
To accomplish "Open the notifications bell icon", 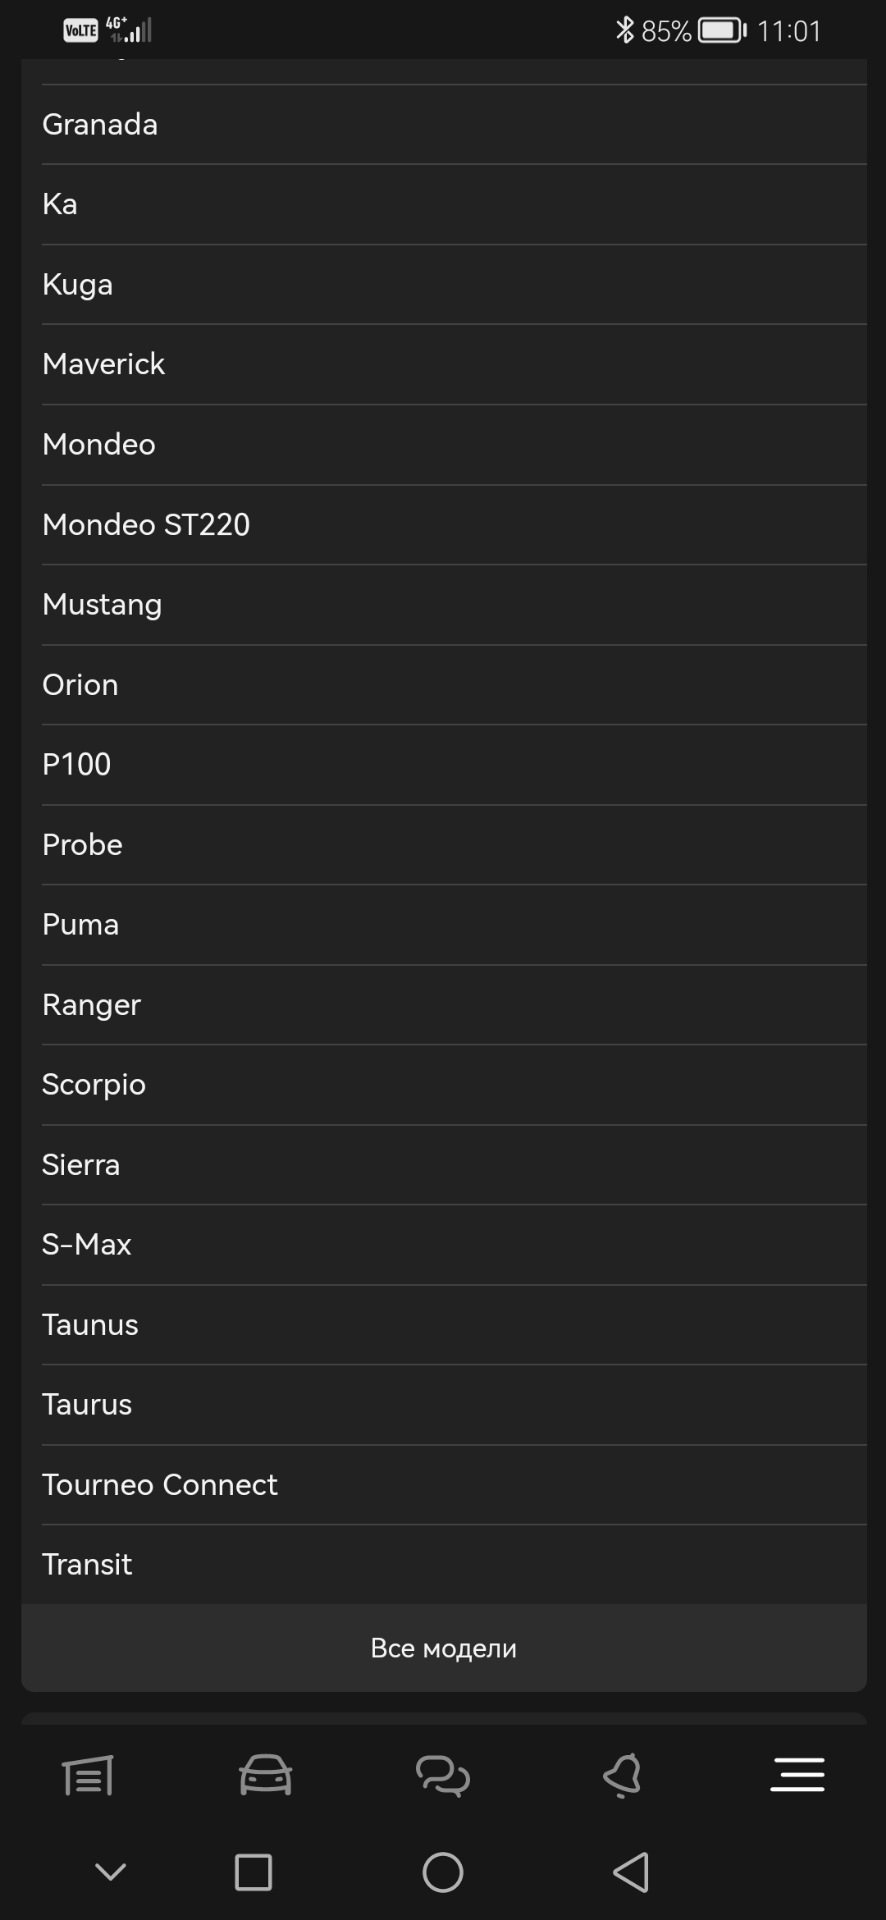I will click(621, 1776).
